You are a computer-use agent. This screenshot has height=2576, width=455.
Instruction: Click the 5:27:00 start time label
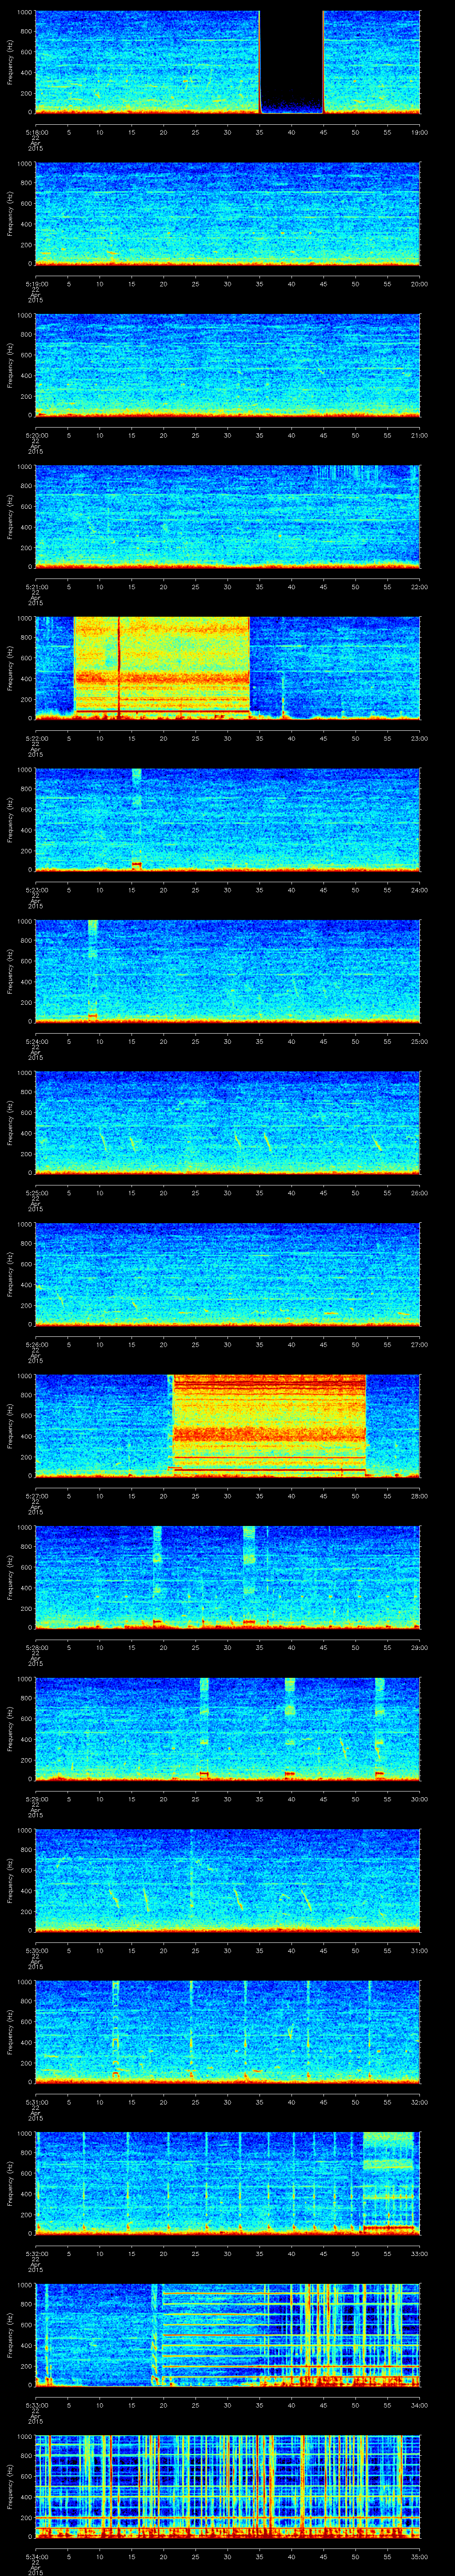36,1496
